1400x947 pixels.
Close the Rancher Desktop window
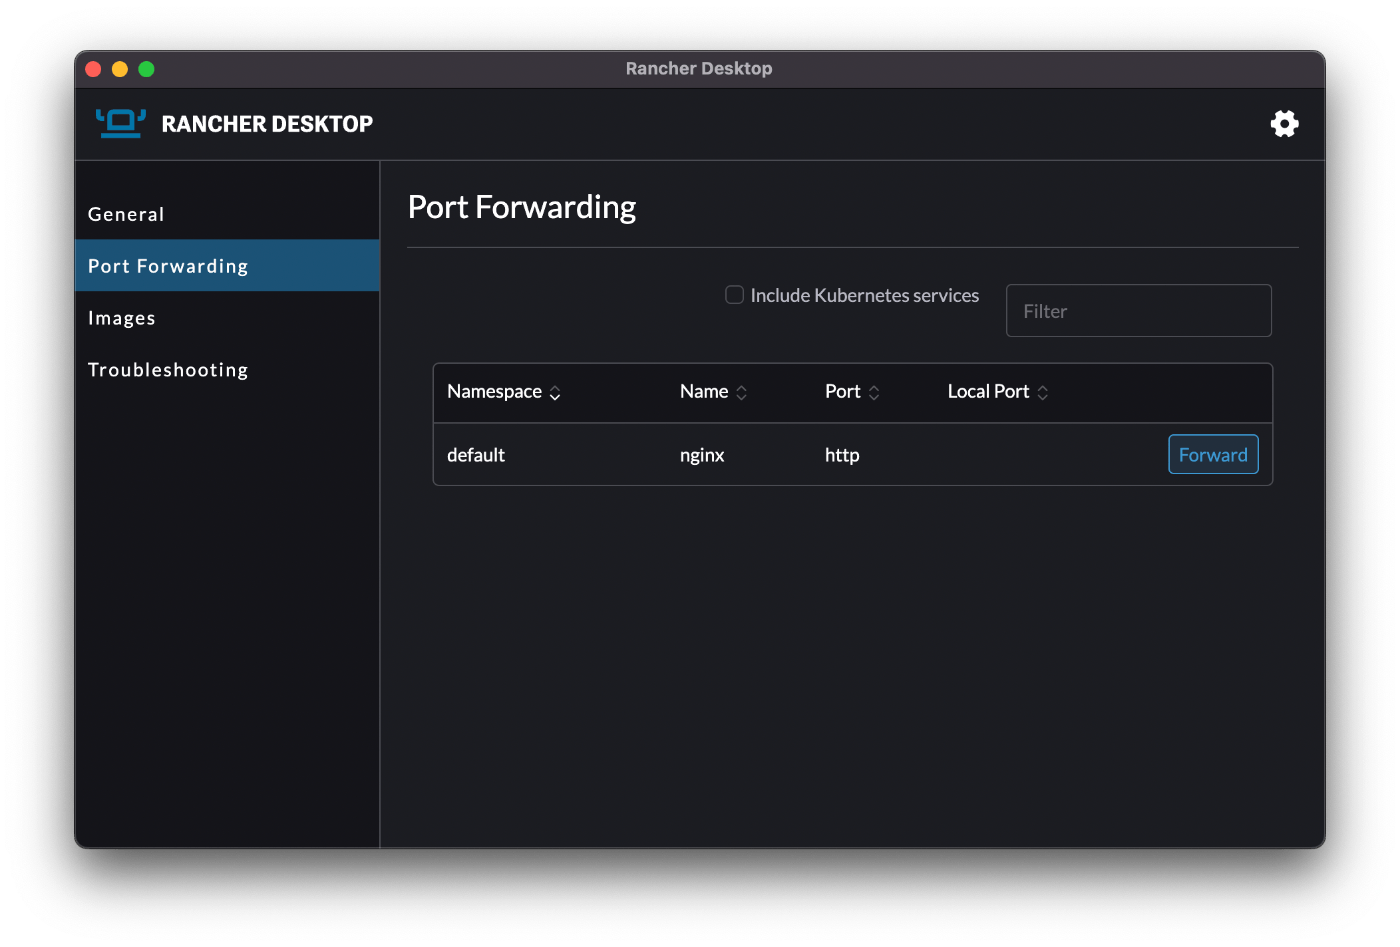point(93,69)
